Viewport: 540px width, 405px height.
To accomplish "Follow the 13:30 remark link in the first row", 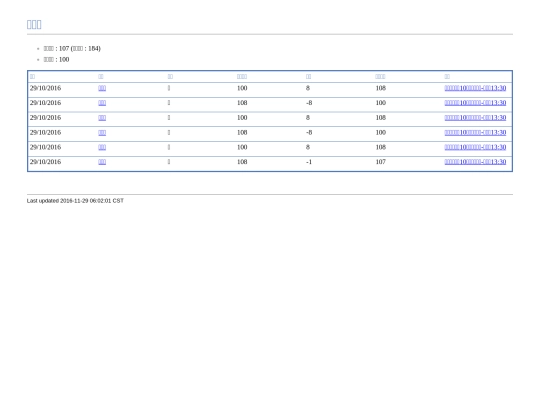I will click(x=475, y=88).
